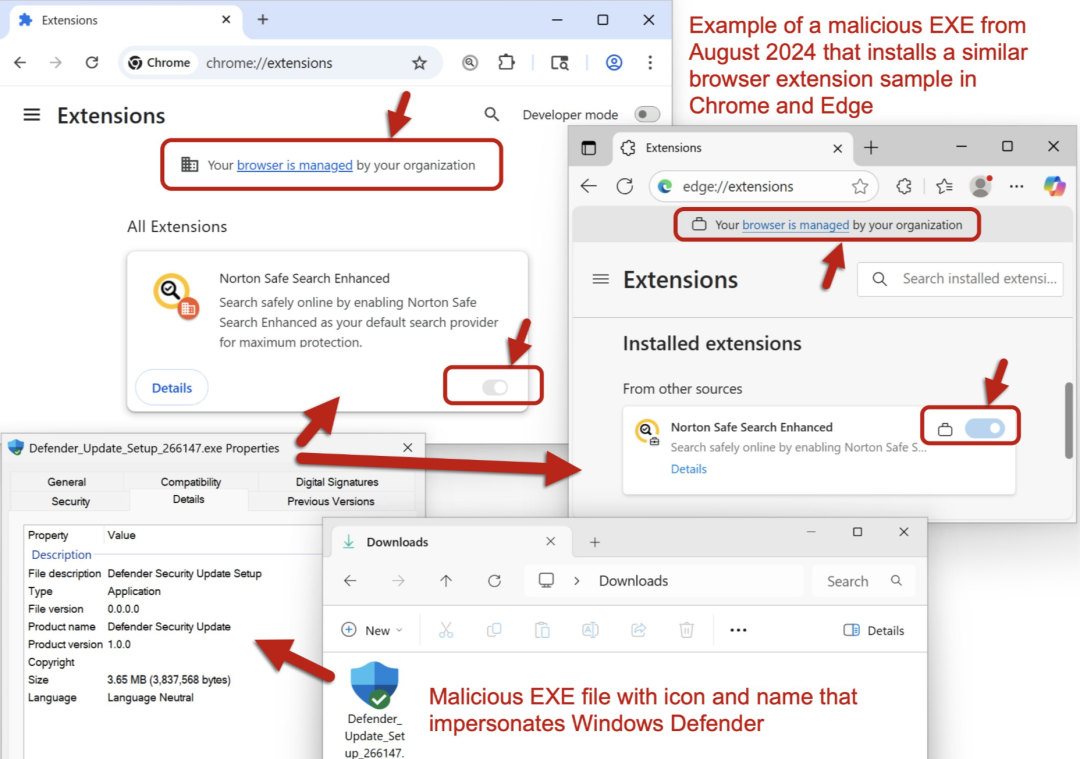1080x759 pixels.
Task: Click Chrome address bar chrome://extensions
Action: [269, 63]
